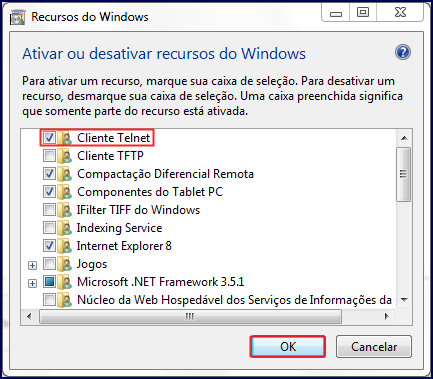The width and height of the screenshot is (433, 379).
Task: Expand the Jogos tree node
Action: [x=32, y=265]
